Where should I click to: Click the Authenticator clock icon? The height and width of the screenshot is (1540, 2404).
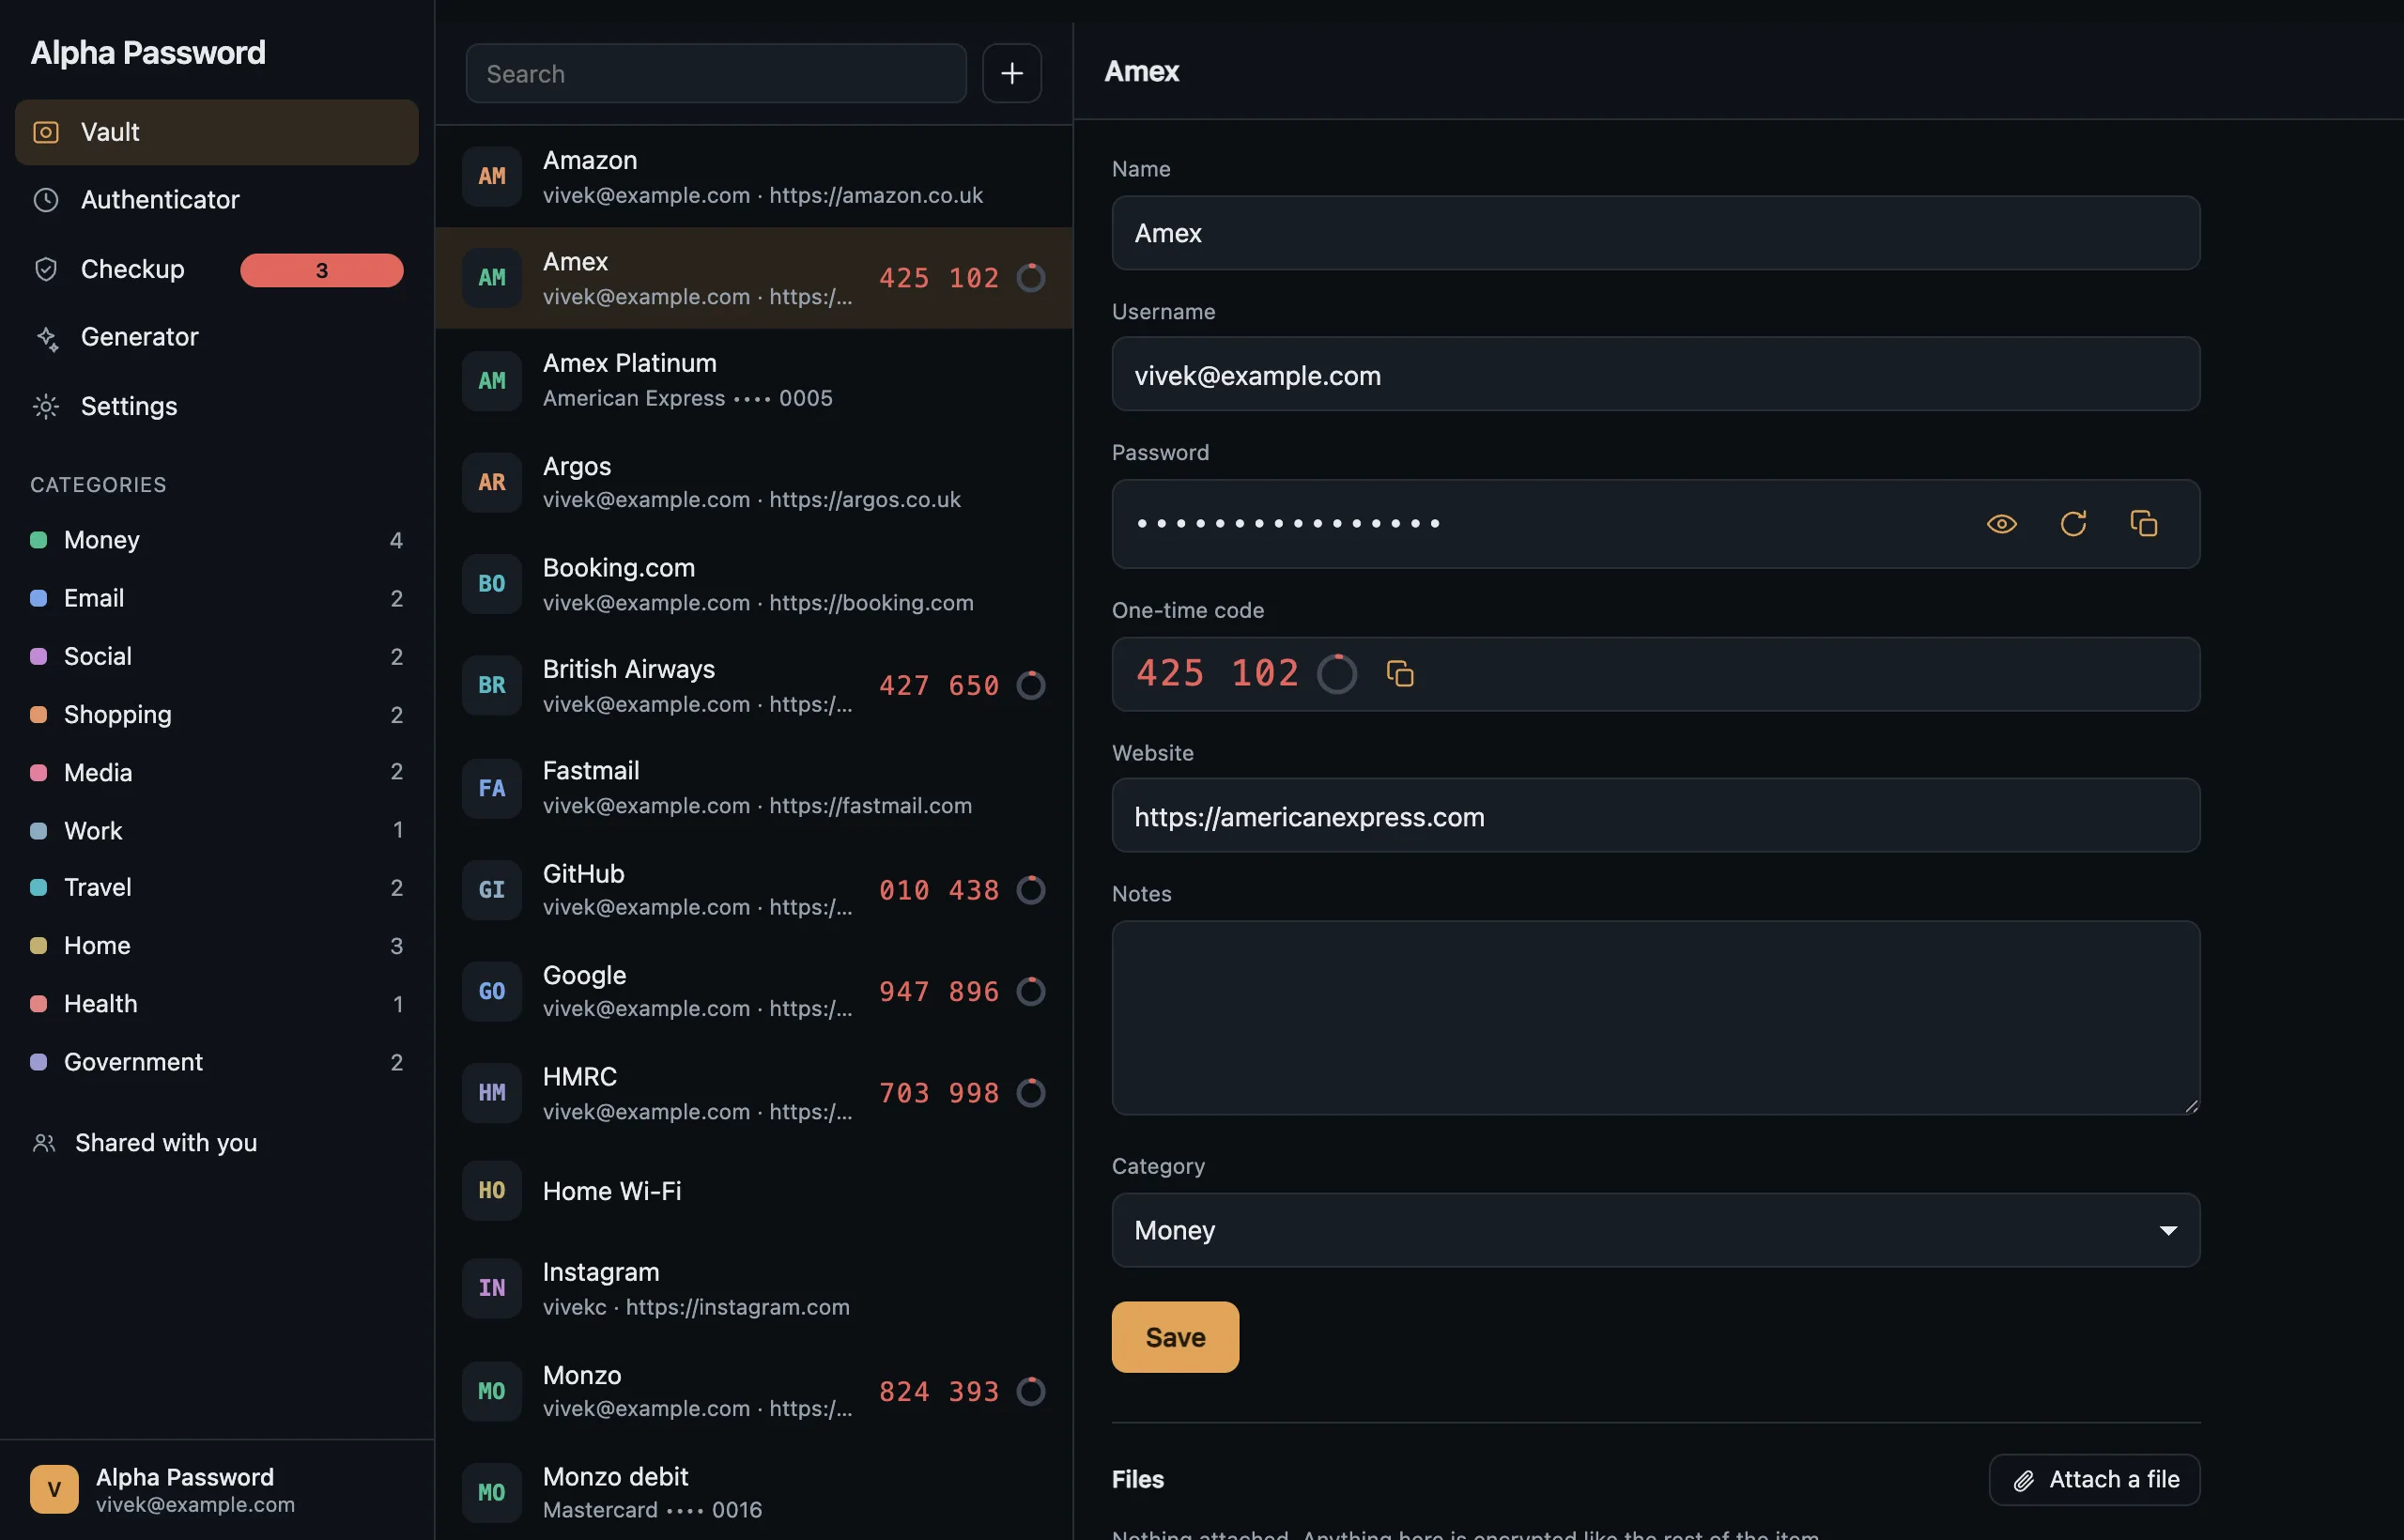pyautogui.click(x=46, y=200)
